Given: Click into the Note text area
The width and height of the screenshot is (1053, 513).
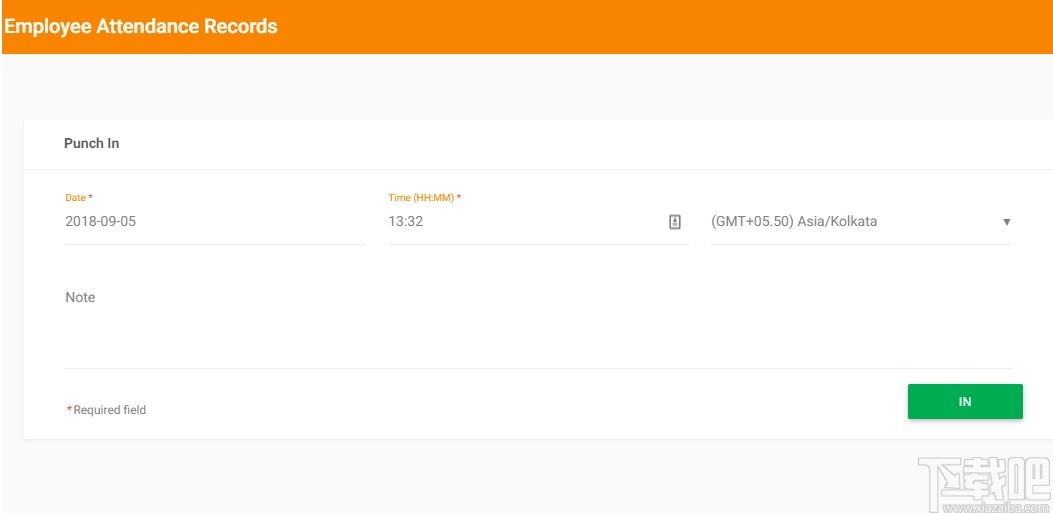Looking at the screenshot, I should pos(538,326).
